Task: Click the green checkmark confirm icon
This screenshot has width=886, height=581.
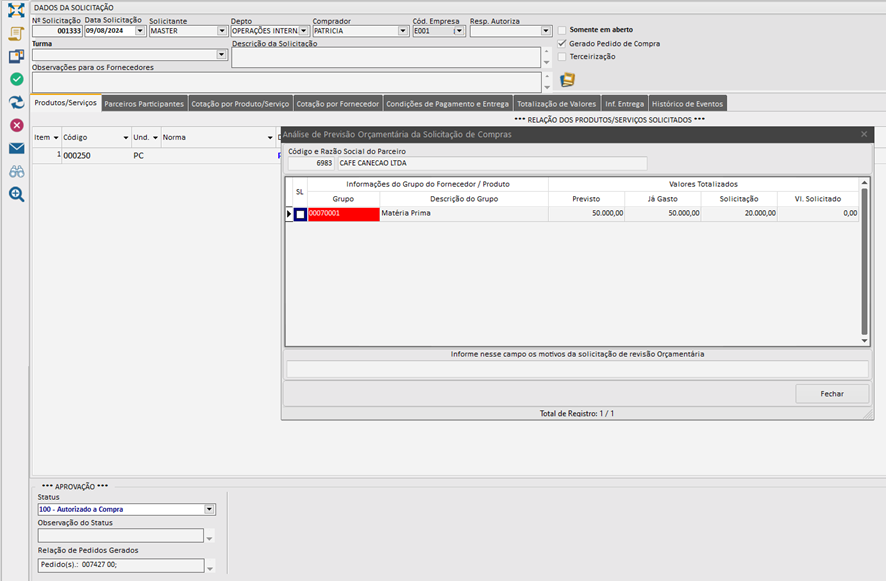Action: (17, 79)
